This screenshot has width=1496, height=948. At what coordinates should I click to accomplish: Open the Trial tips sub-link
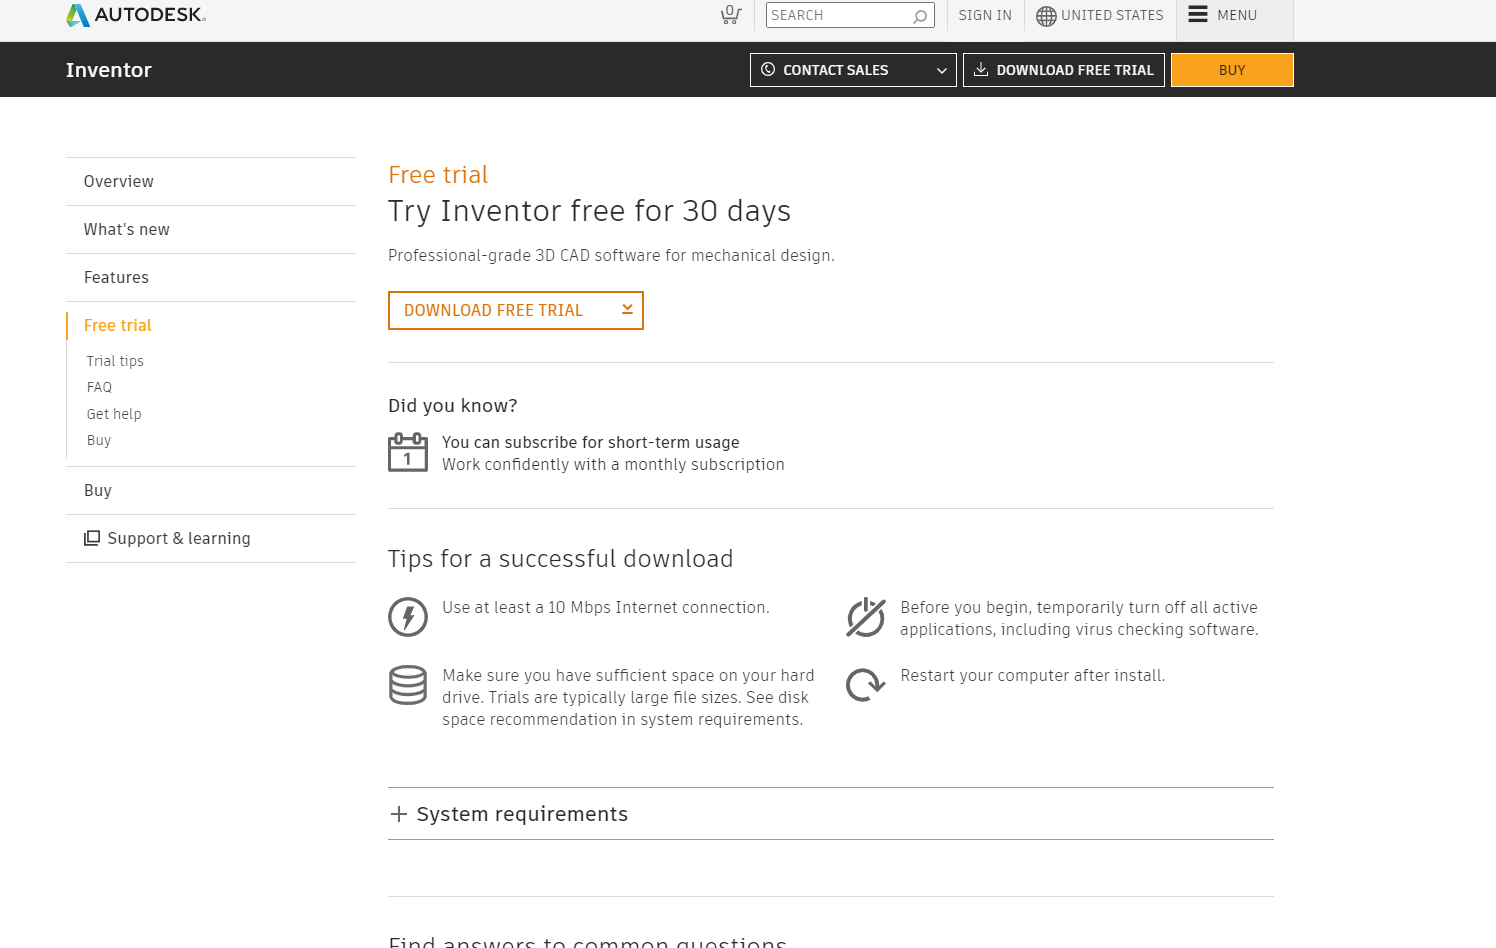click(x=115, y=361)
